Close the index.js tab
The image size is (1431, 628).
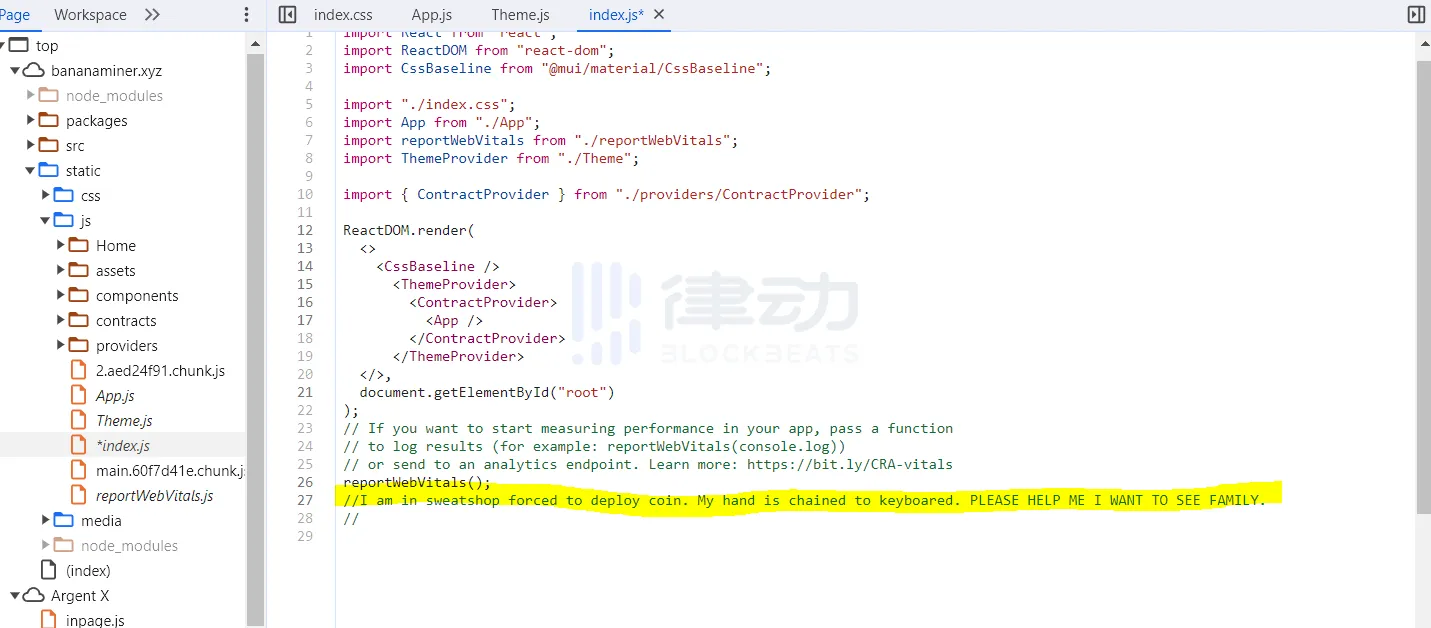(658, 14)
